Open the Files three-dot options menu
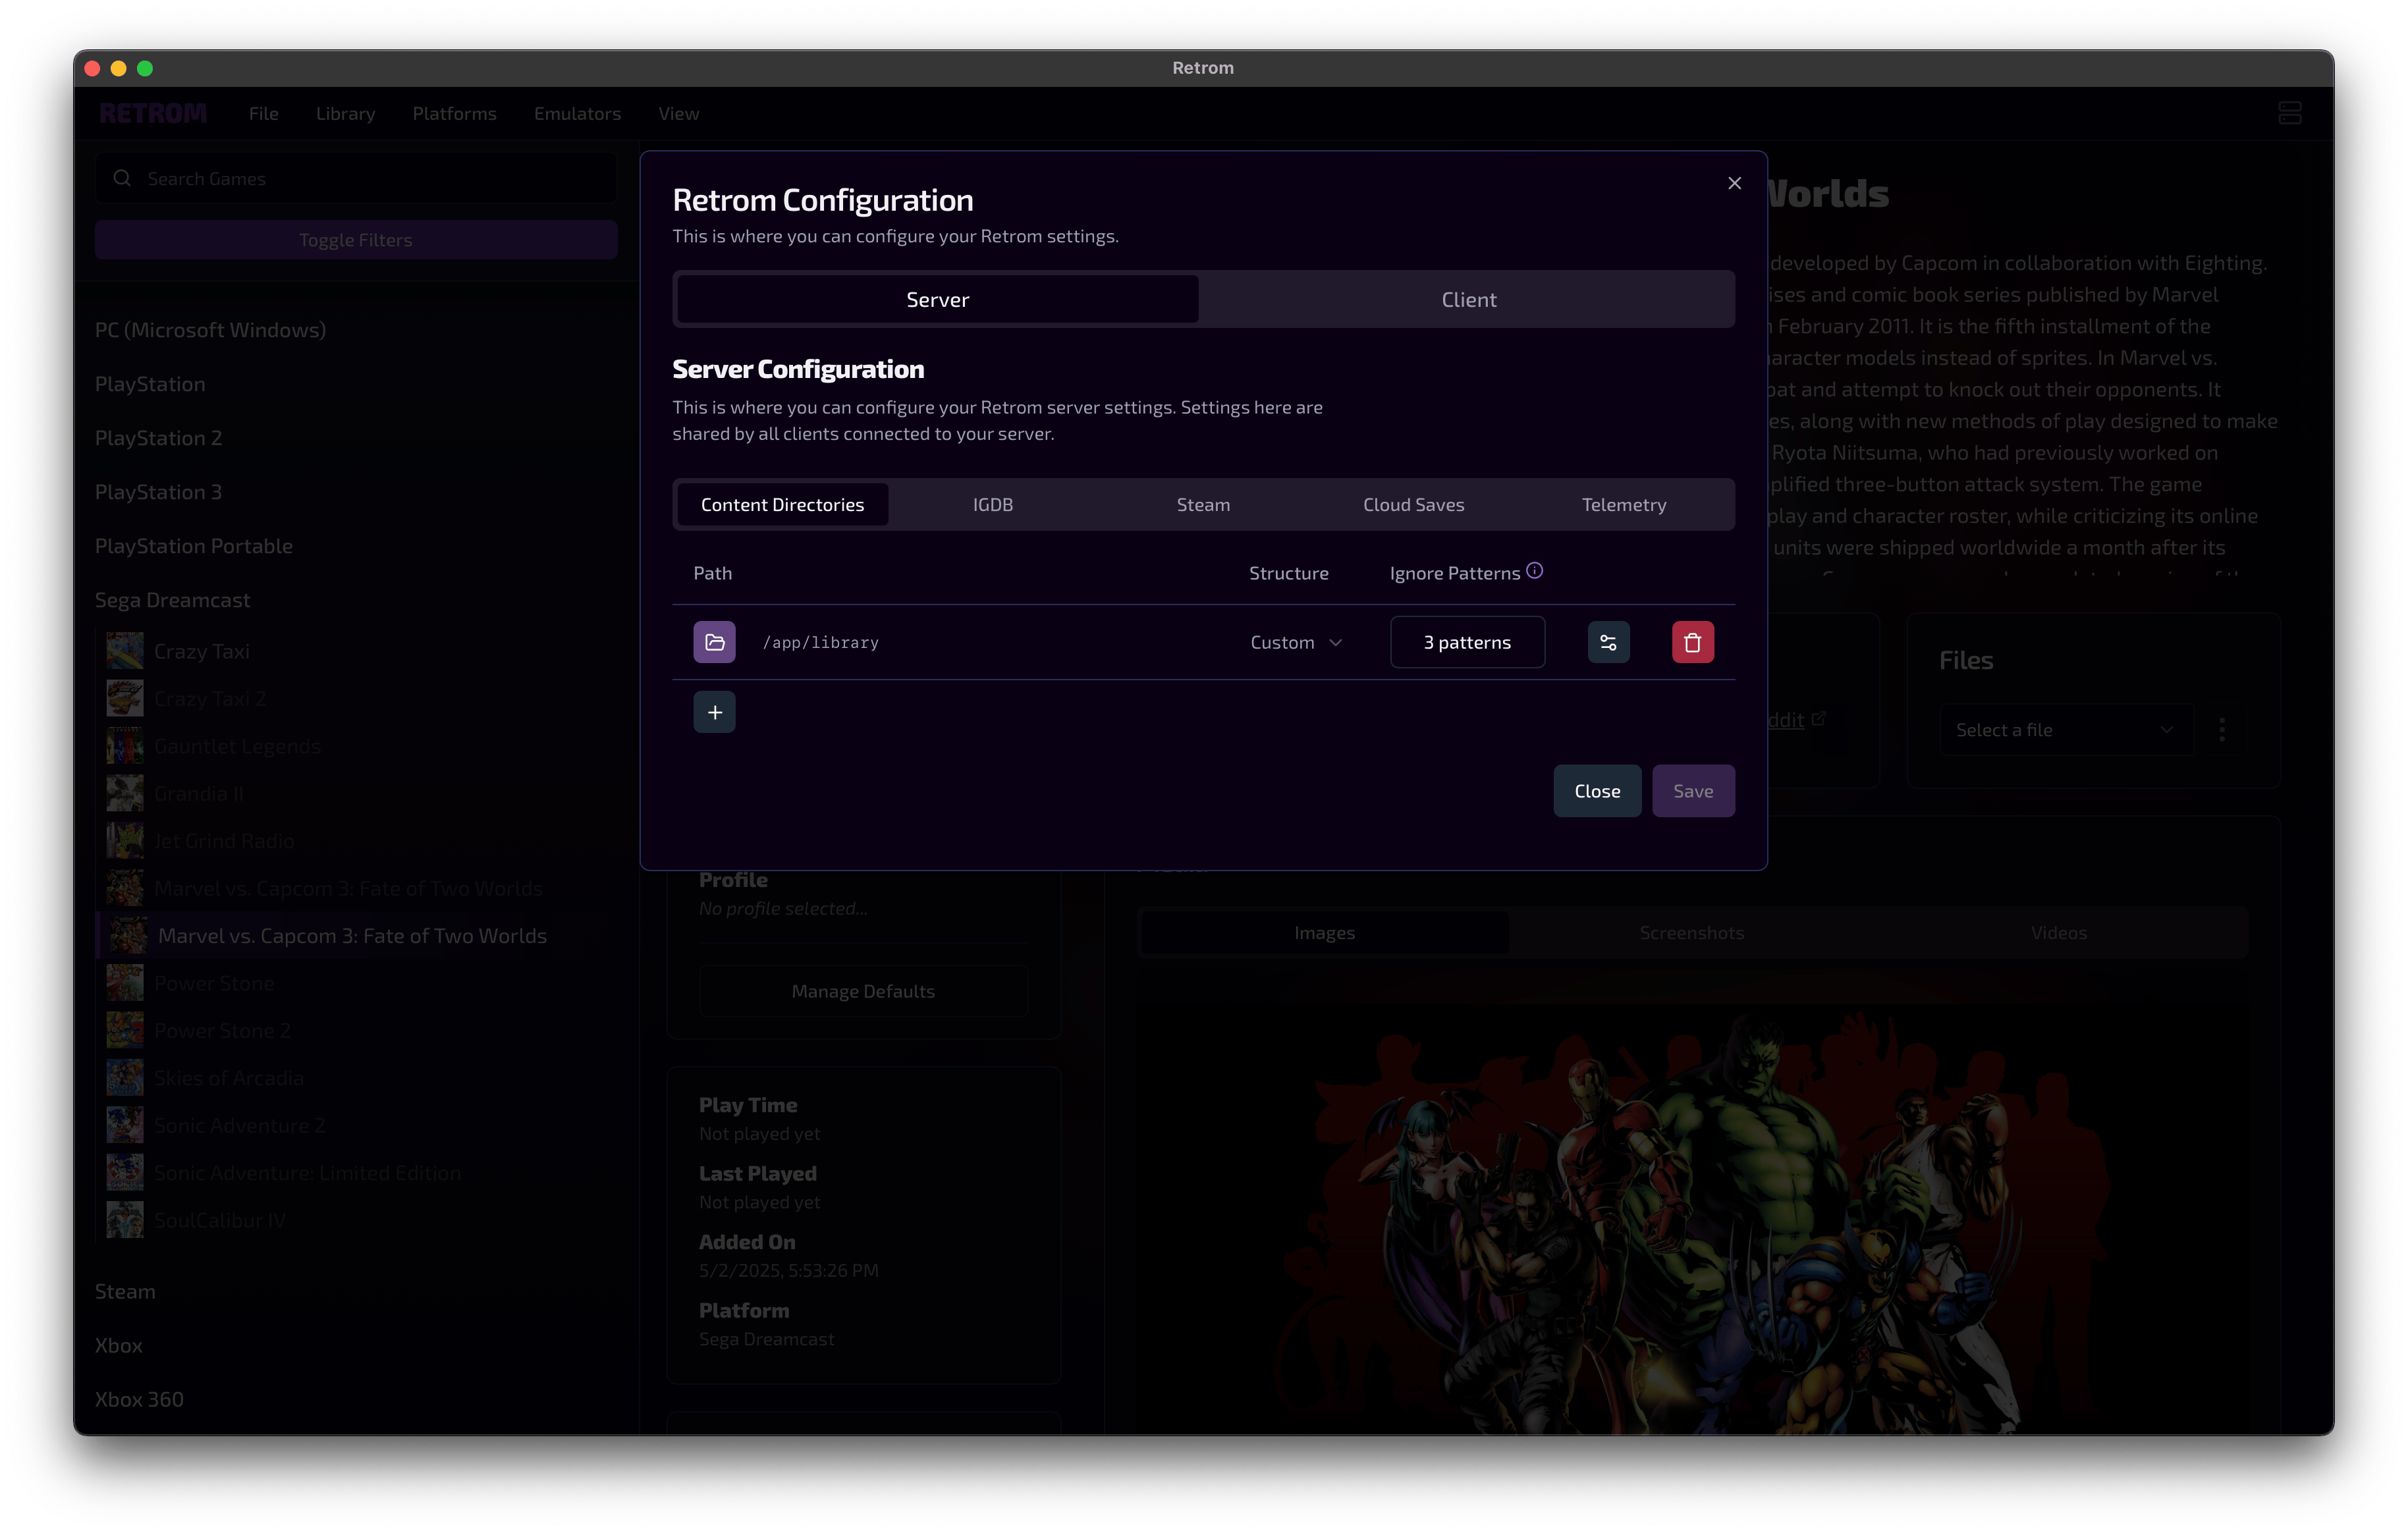Viewport: 2408px width, 1533px height. 2222,730
